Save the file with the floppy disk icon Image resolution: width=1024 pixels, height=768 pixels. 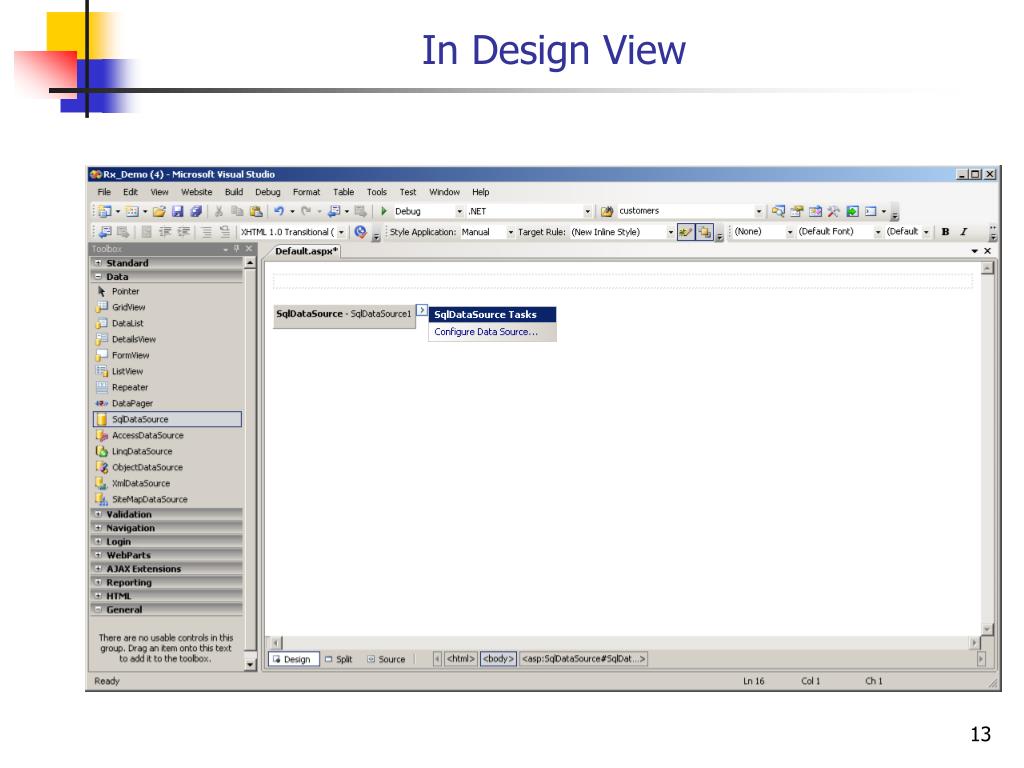pos(177,211)
